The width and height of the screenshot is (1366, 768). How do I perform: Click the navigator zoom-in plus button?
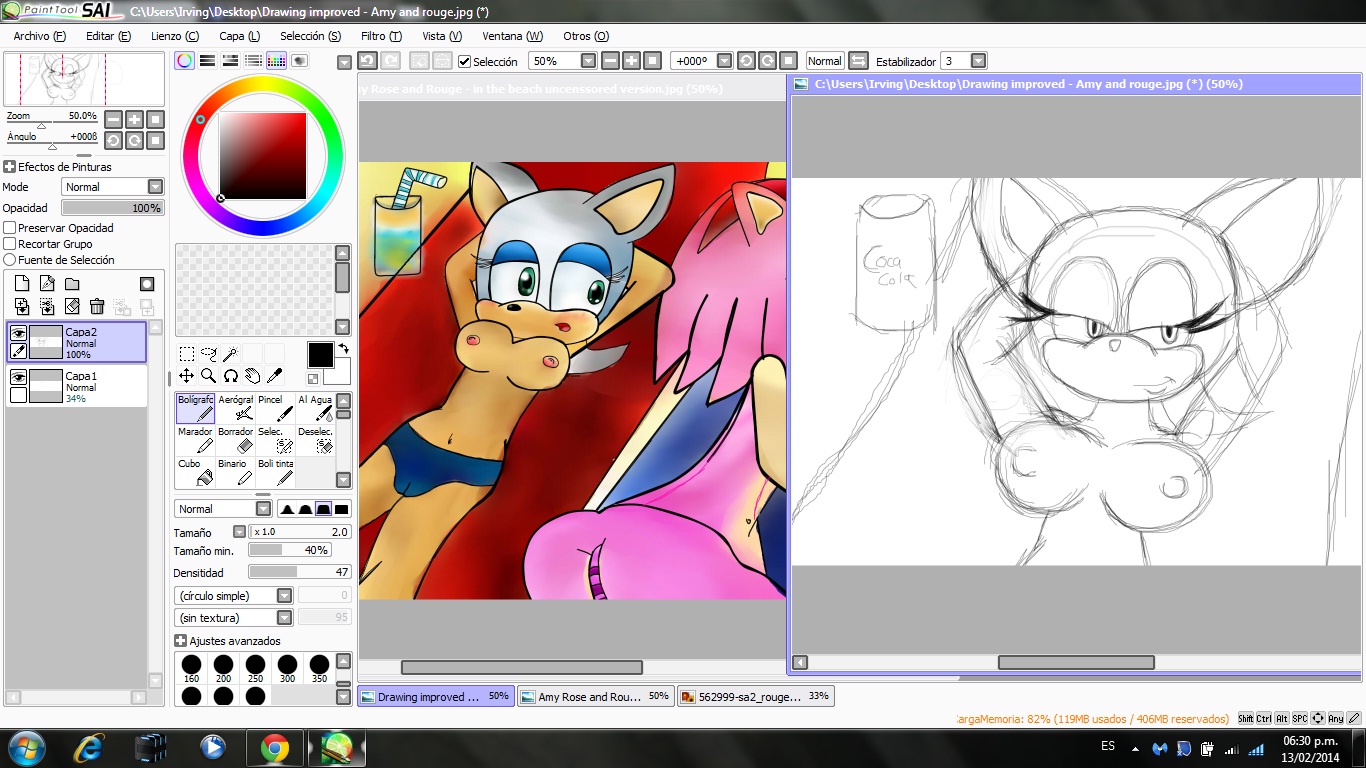pyautogui.click(x=134, y=119)
